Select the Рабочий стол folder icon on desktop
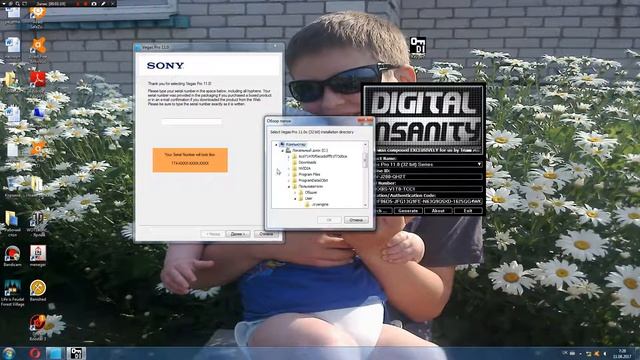This screenshot has height=360, width=640. (12, 223)
